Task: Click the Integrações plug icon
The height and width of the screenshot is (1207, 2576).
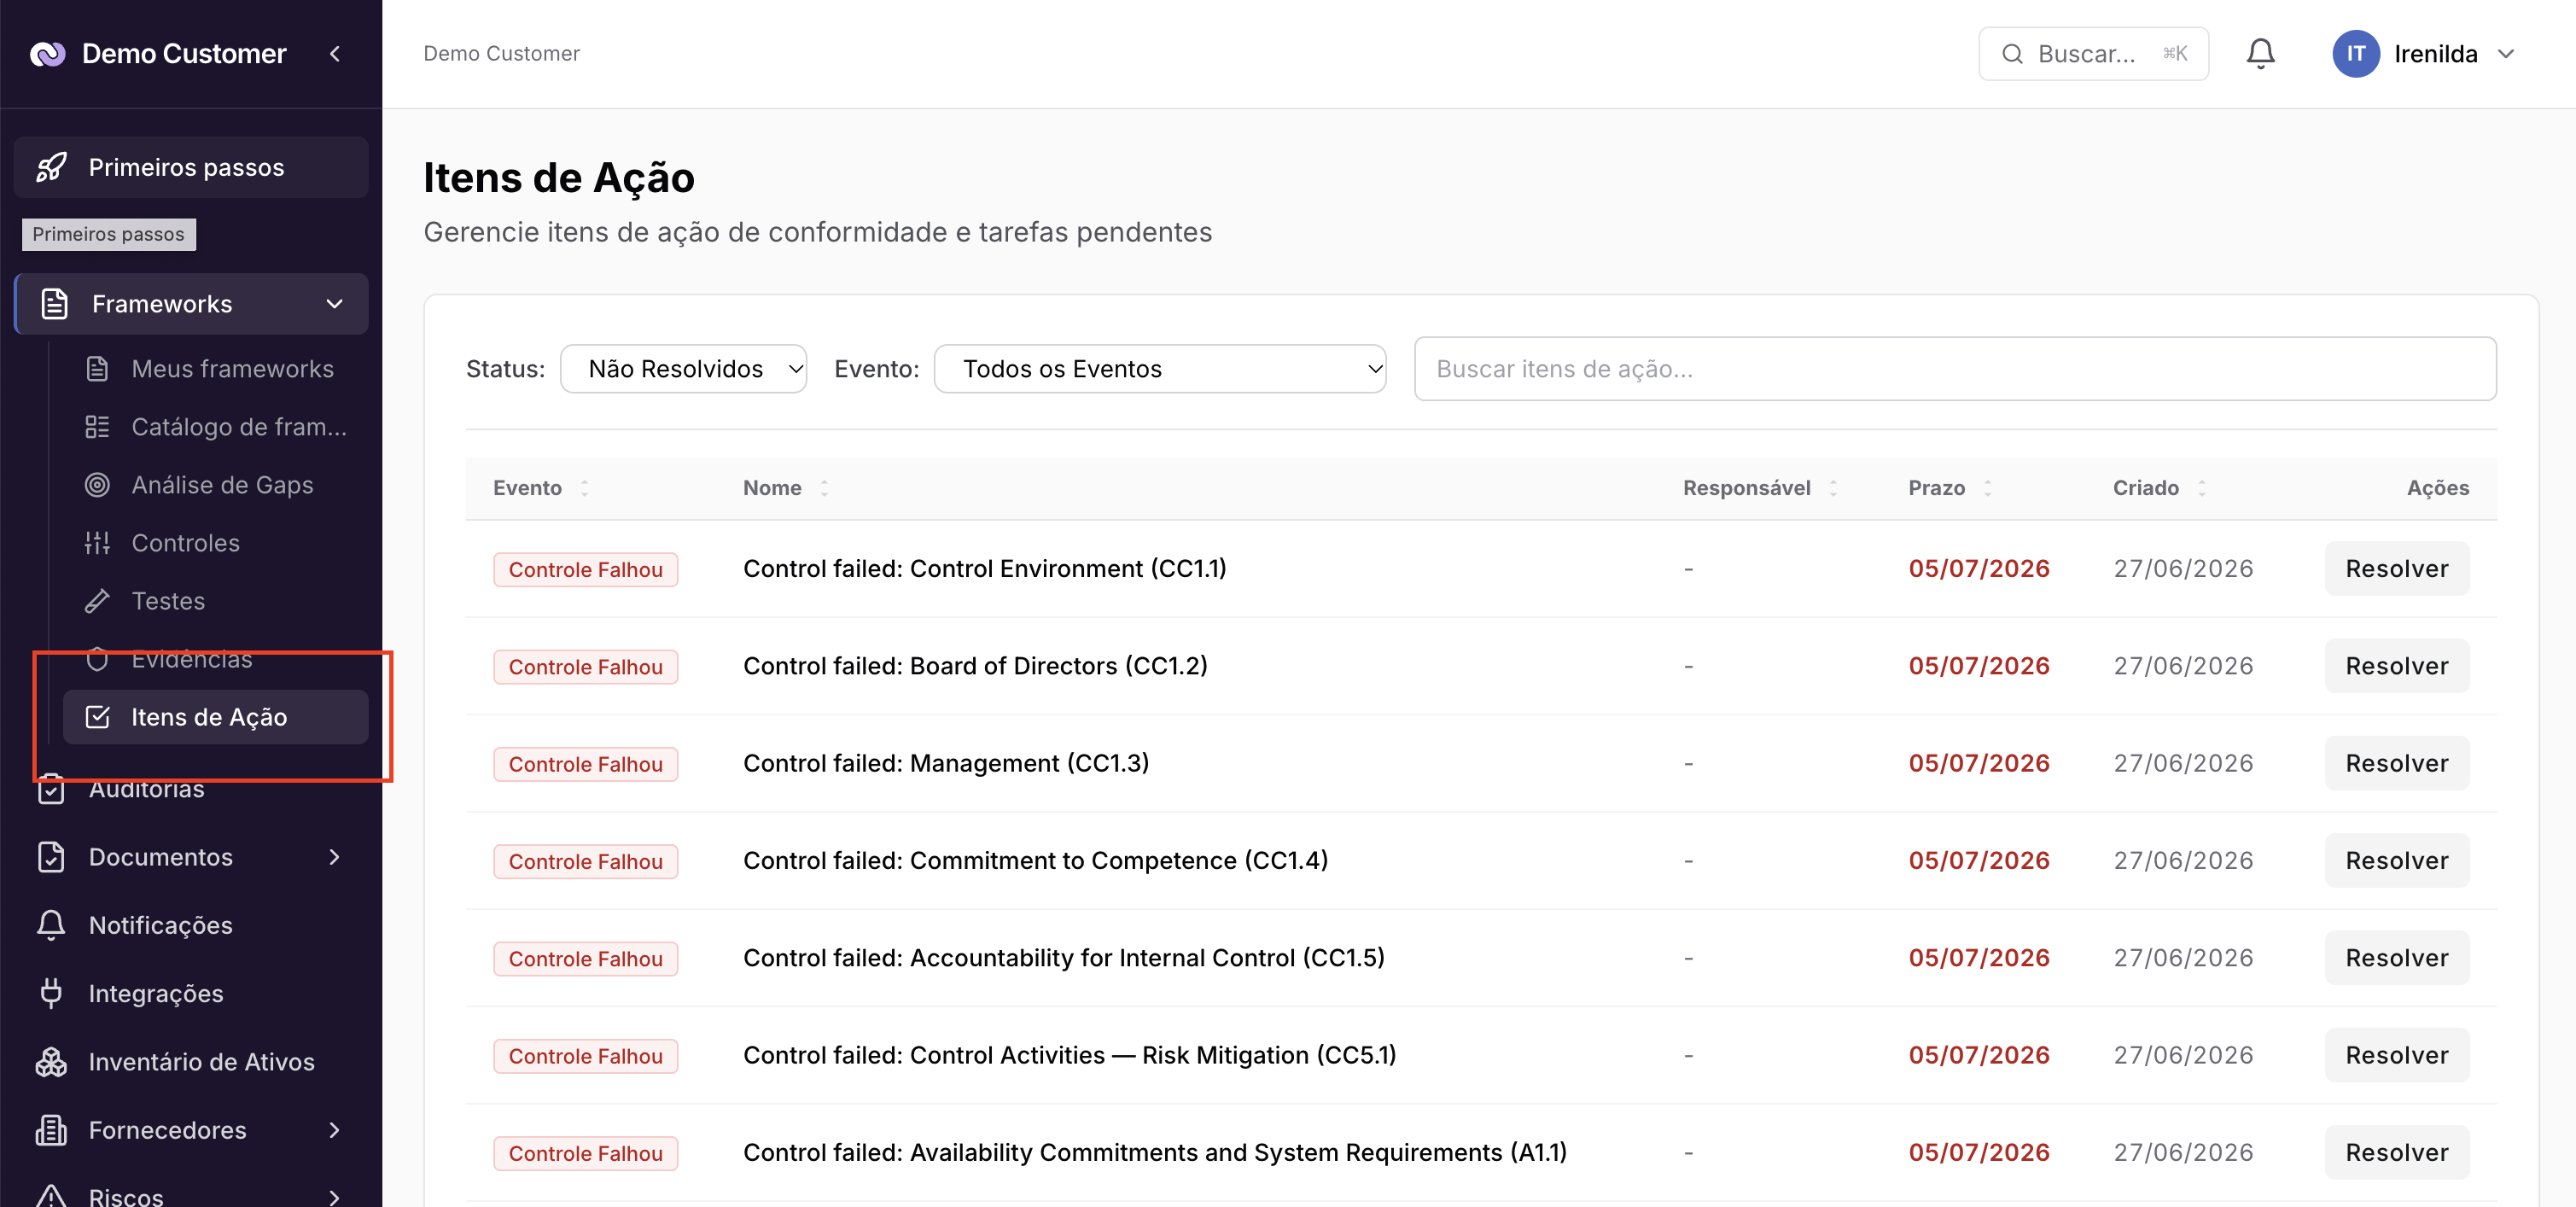Action: (x=51, y=993)
